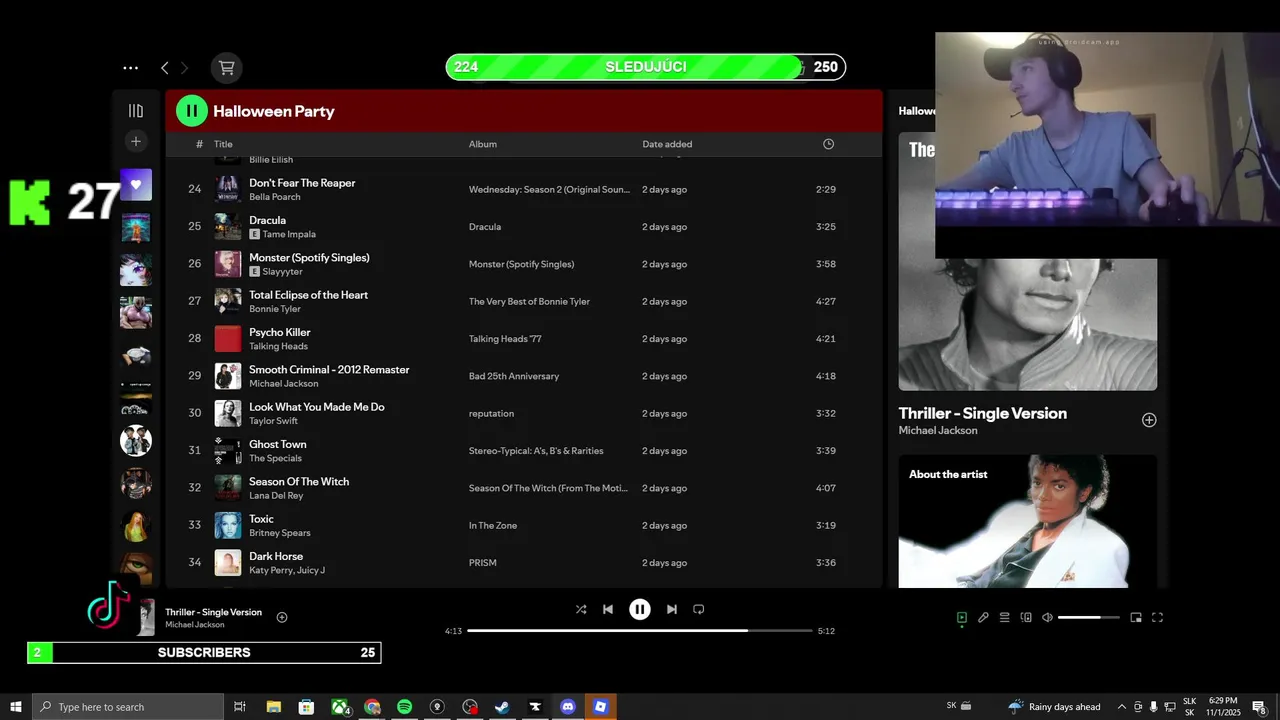Open Xbox app from taskbar
Viewport: 1280px width, 720px height.
(340, 707)
